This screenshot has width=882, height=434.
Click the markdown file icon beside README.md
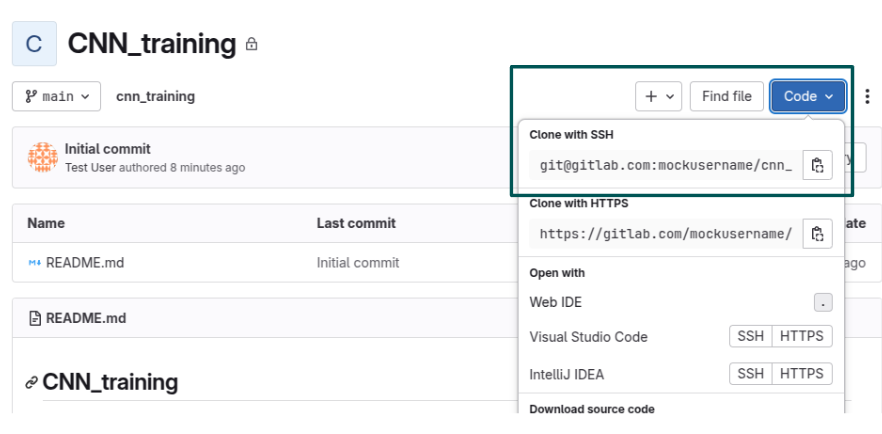(34, 263)
